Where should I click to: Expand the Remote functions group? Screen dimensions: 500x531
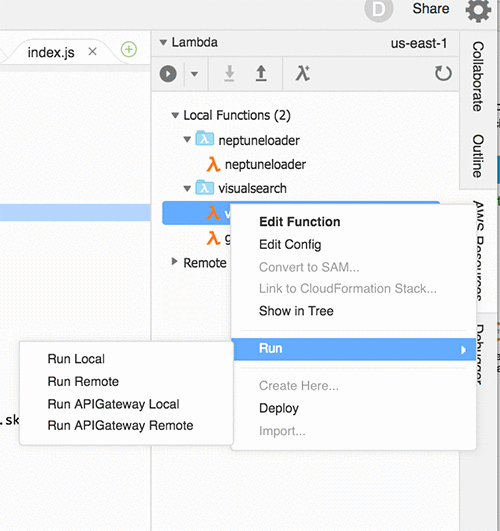coord(174,261)
